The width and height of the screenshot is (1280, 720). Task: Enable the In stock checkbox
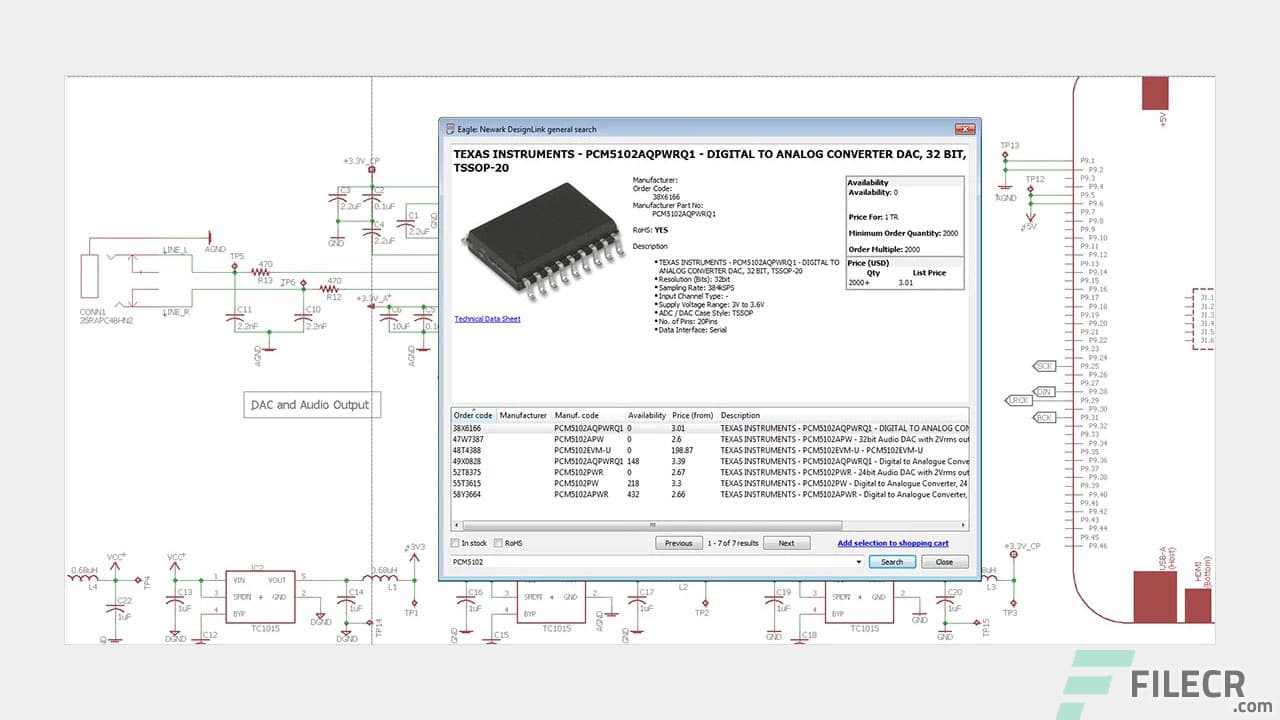coord(456,543)
